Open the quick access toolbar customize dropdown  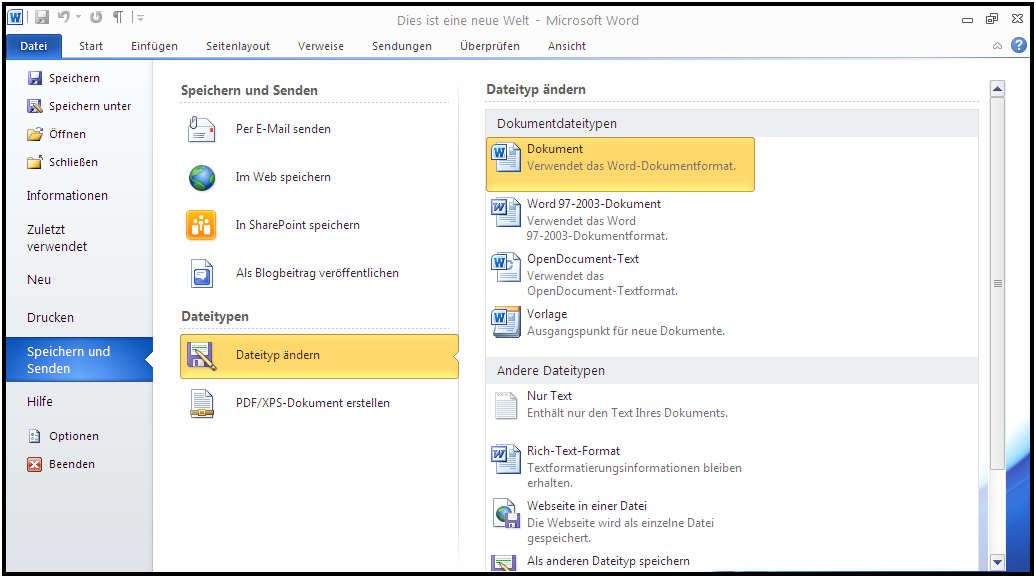coord(139,17)
